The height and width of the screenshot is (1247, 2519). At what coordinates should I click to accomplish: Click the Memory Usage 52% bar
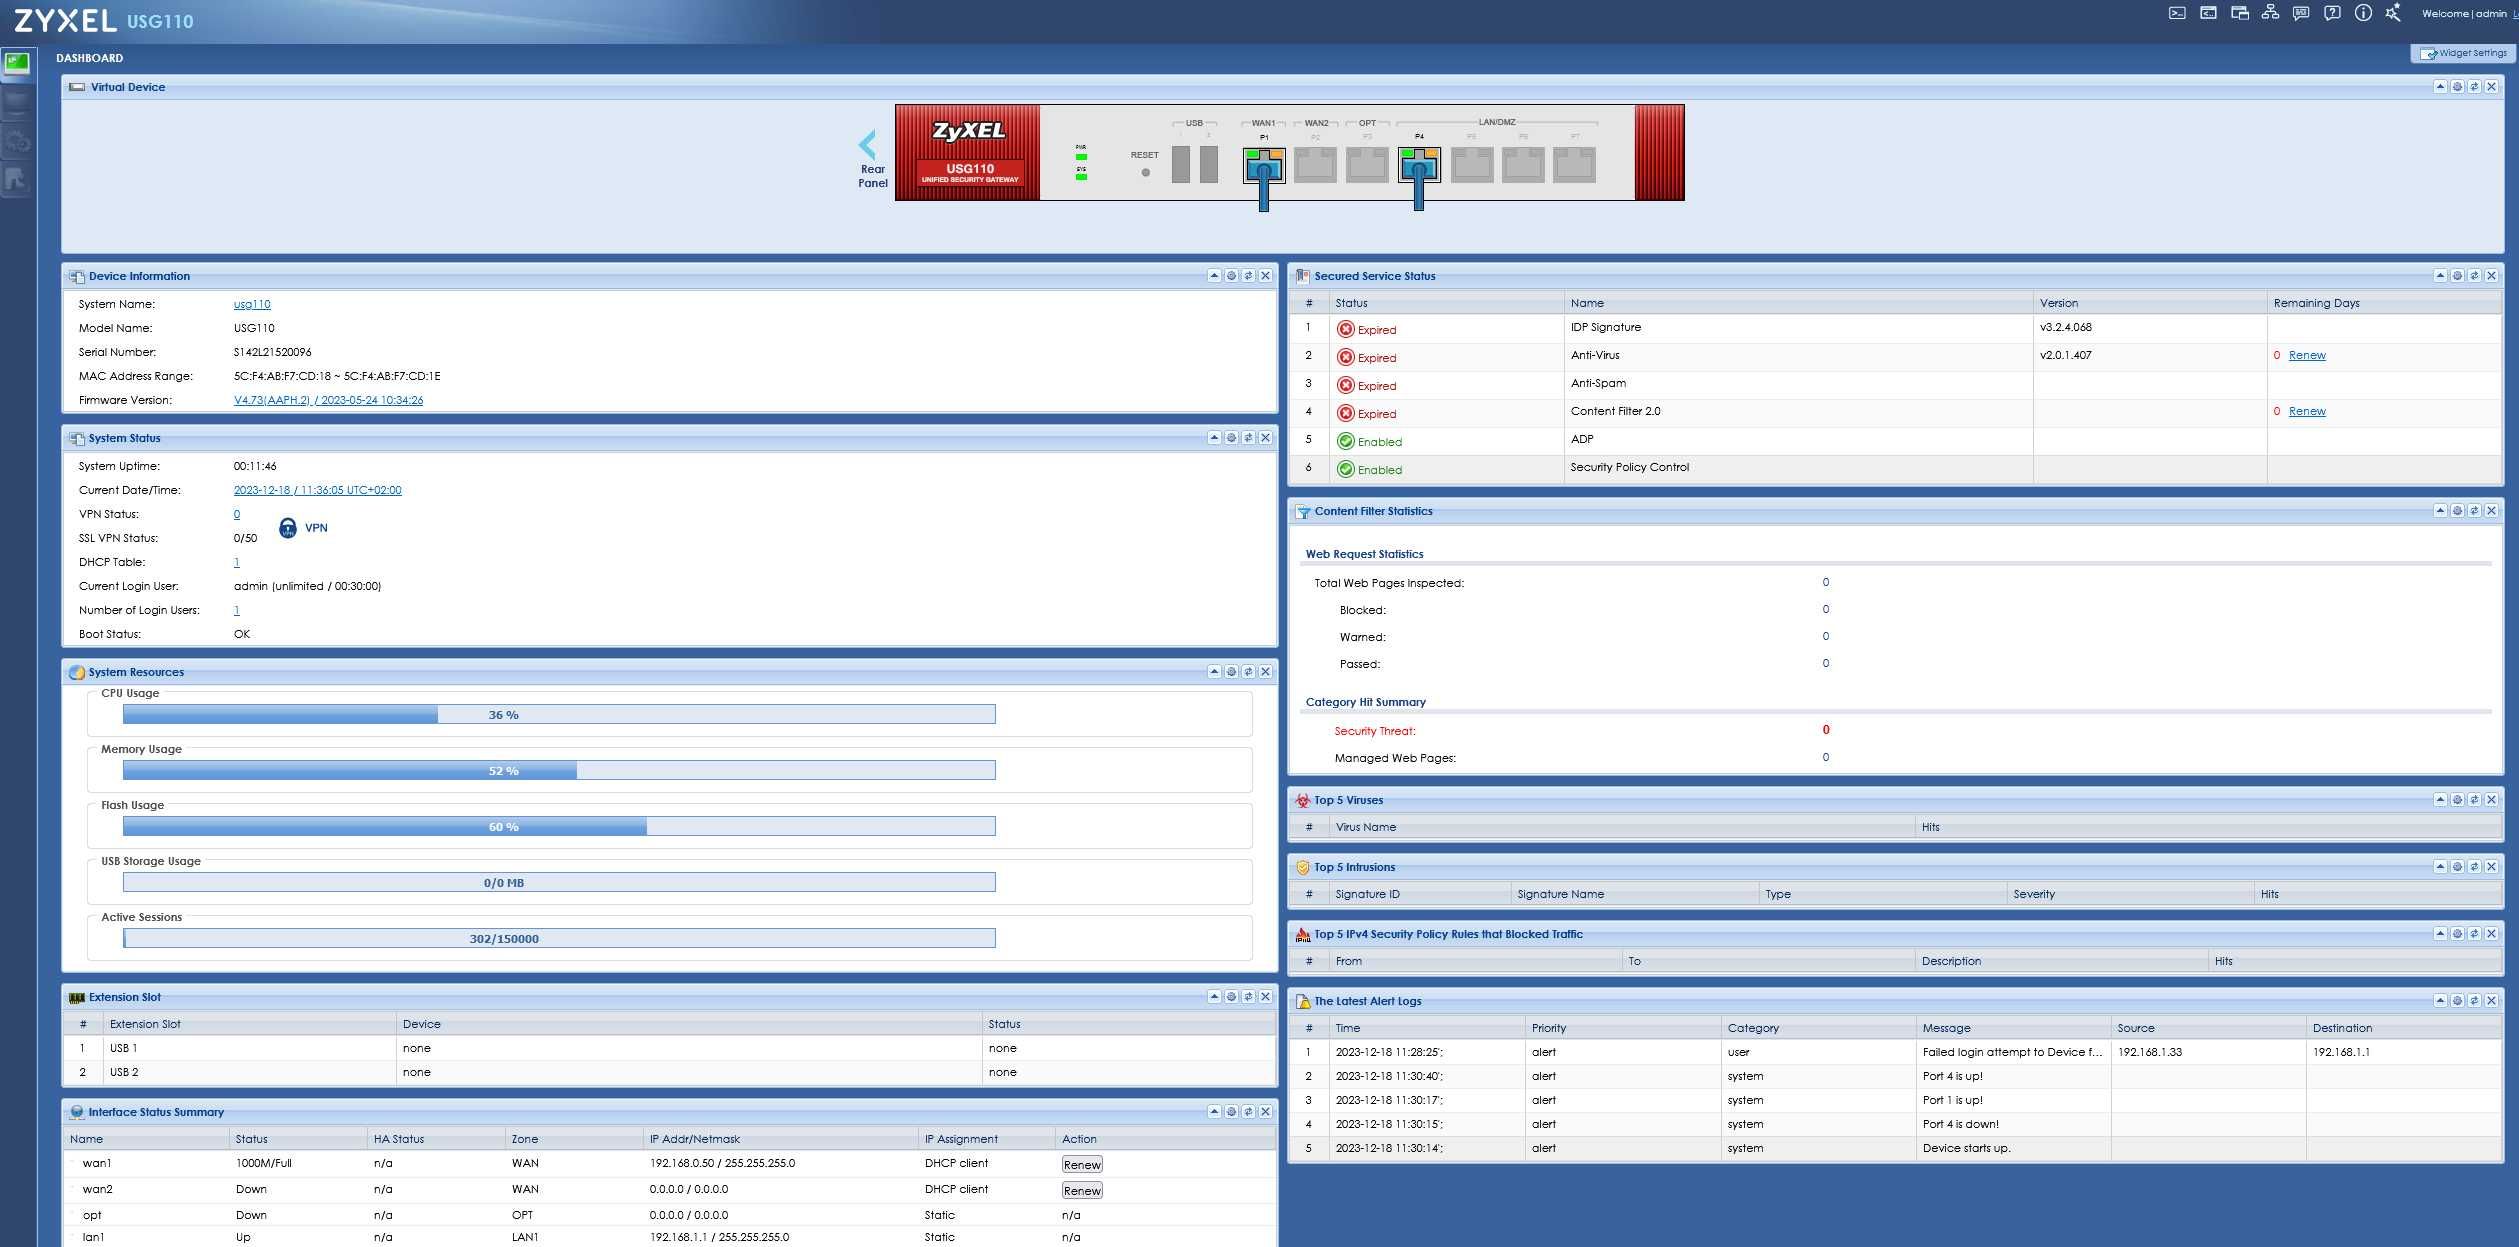click(559, 770)
